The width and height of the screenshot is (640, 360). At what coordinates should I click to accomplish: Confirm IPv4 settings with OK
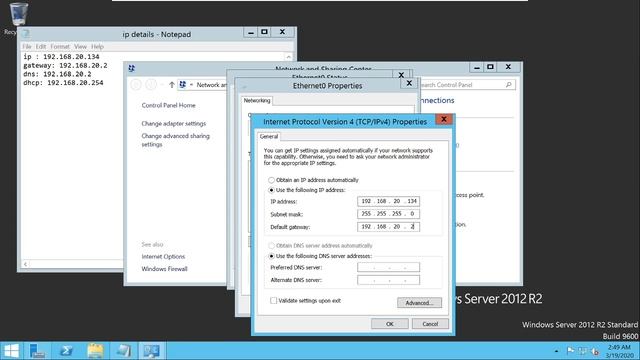[389, 324]
